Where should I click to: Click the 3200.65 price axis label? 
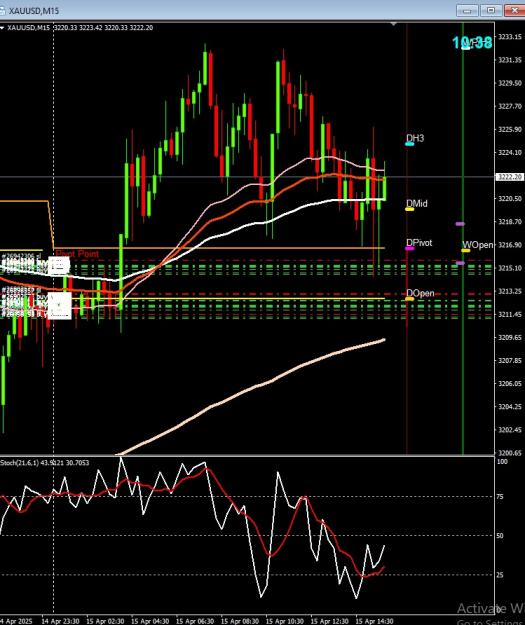tap(510, 453)
